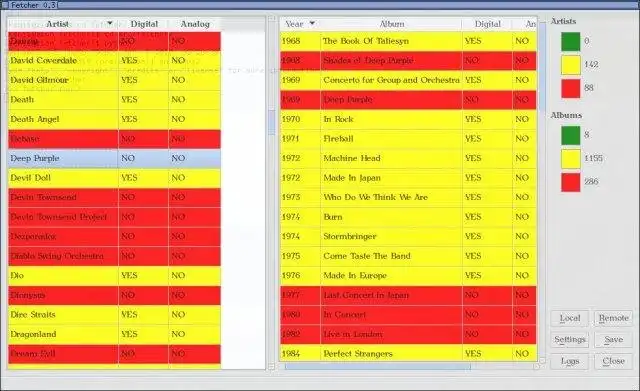Select Live in London album

coord(409,334)
